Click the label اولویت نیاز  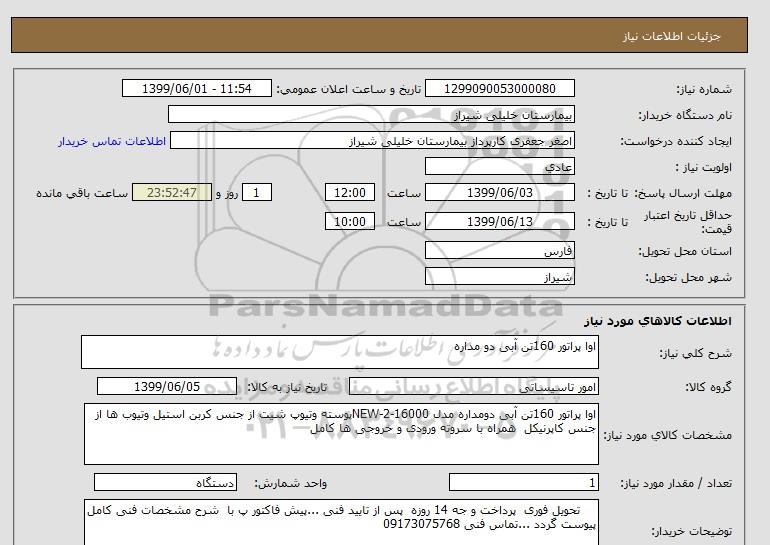pos(703,167)
